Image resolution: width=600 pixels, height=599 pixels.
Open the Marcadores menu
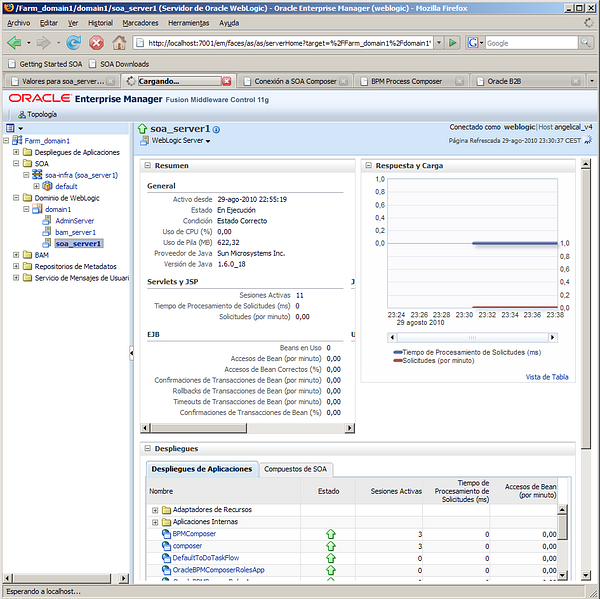140,22
